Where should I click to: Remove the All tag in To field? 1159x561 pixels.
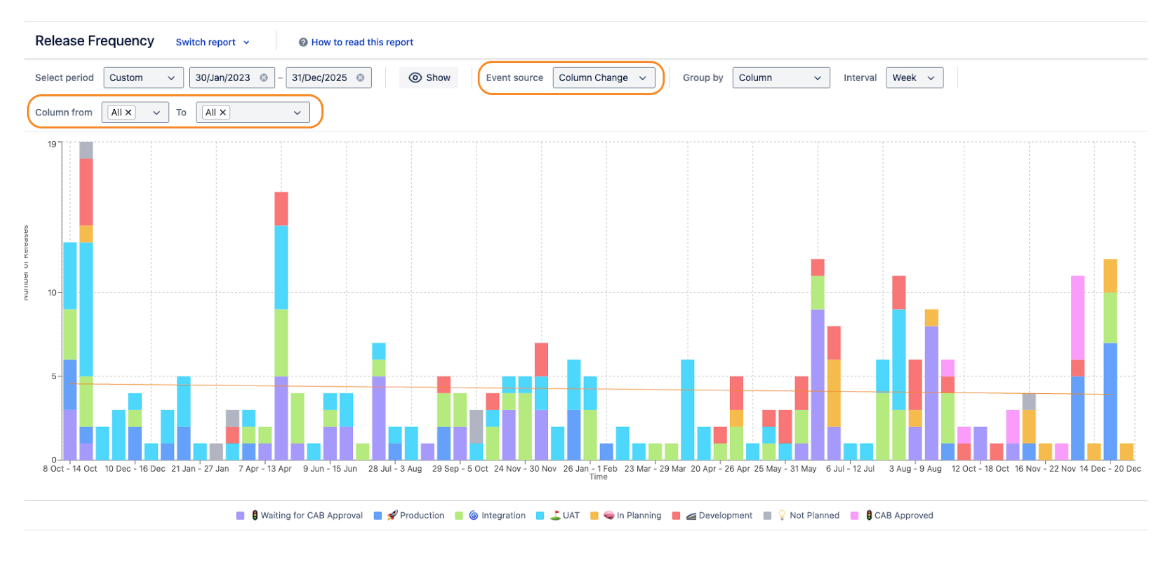pyautogui.click(x=223, y=112)
